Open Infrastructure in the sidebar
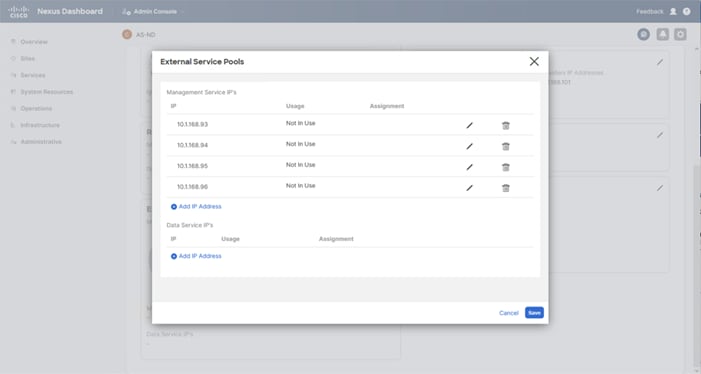 (x=40, y=125)
